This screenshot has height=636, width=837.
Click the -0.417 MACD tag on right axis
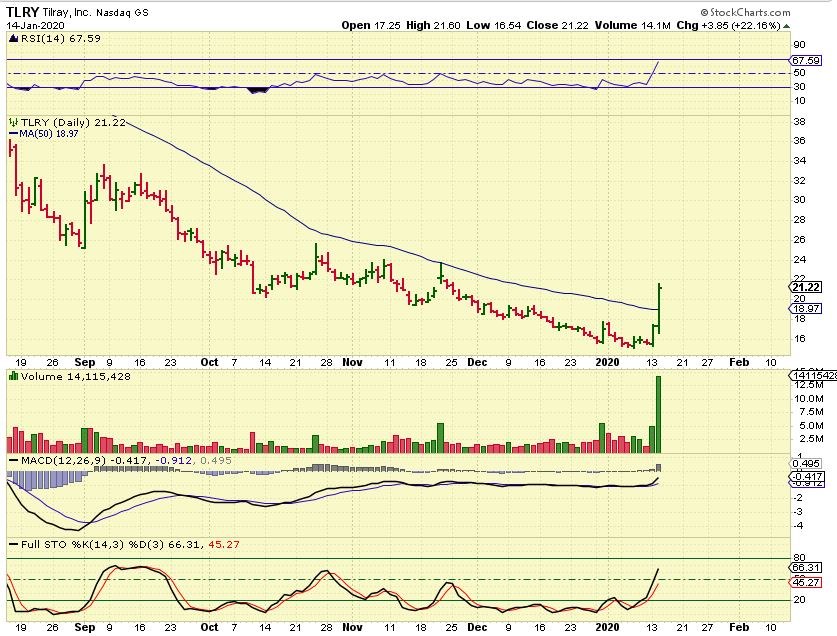click(807, 476)
